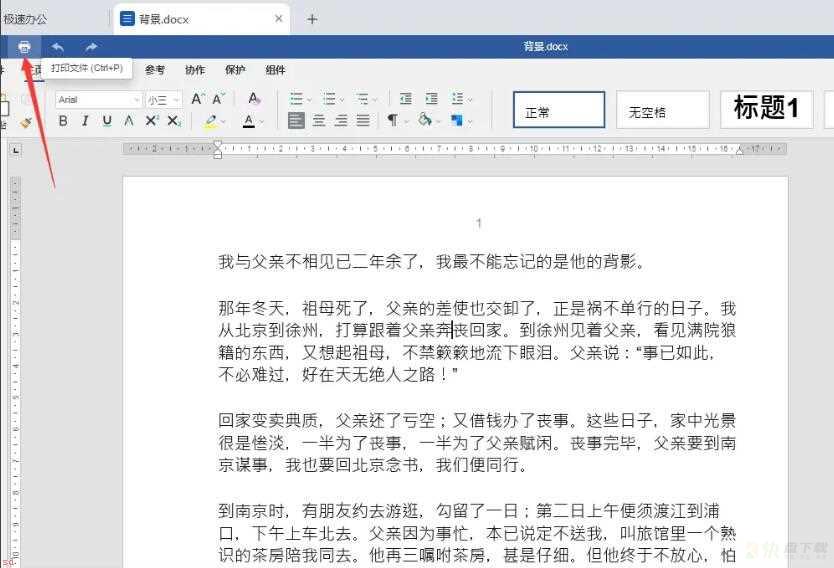Click the page number 1 header

coord(479,223)
